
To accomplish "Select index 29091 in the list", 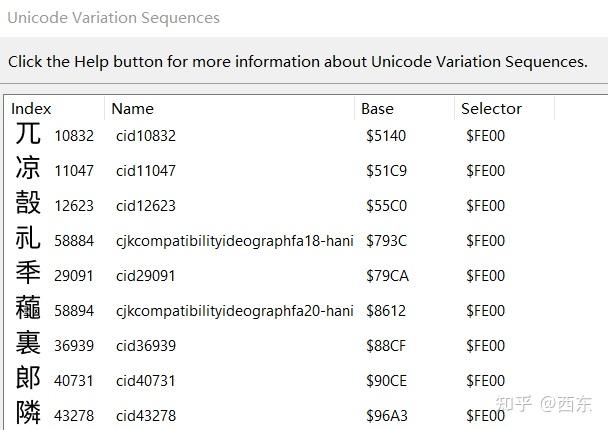I will click(x=74, y=276).
